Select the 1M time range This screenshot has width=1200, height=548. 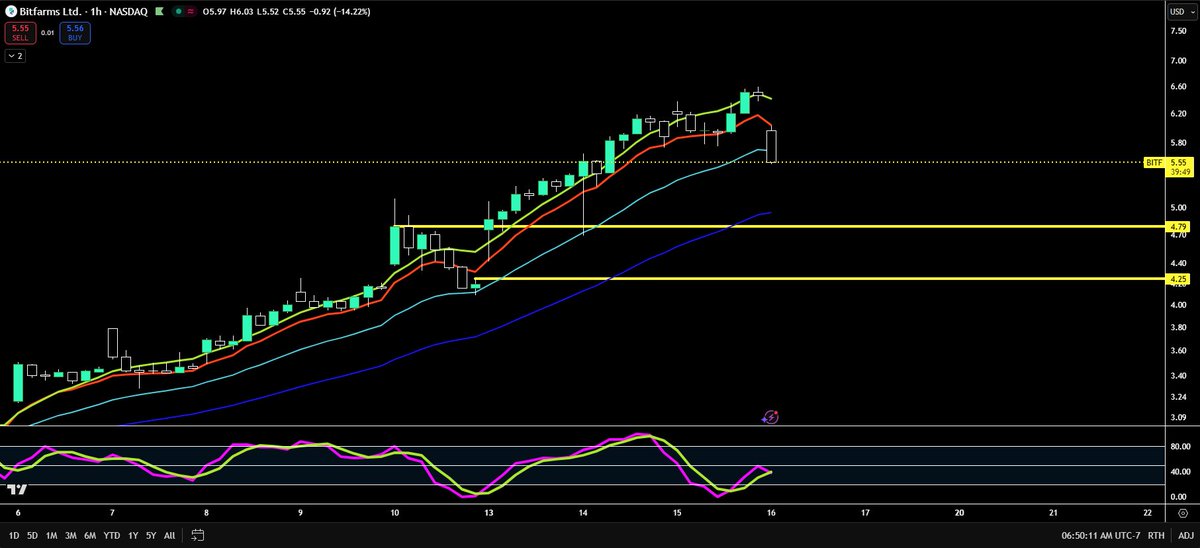(x=52, y=535)
